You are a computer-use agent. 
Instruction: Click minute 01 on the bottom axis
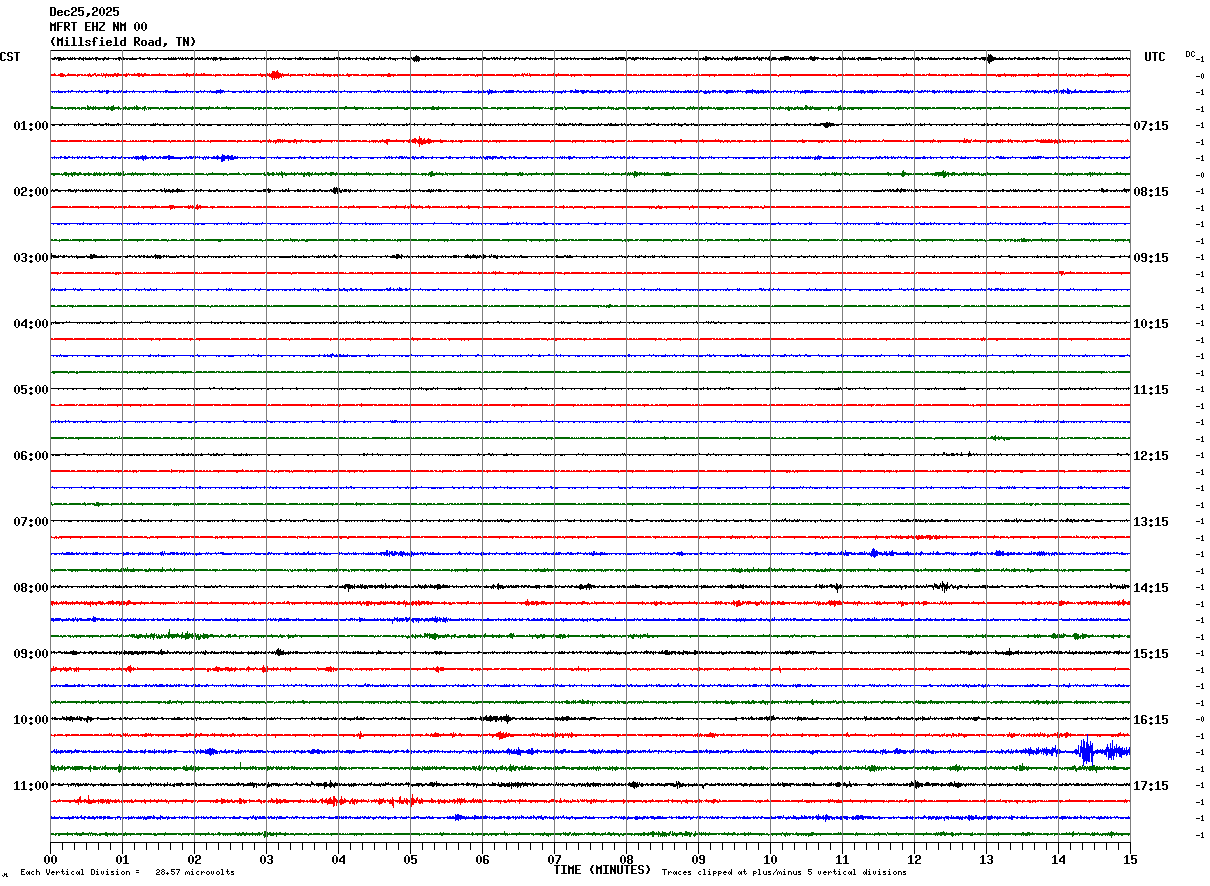pos(122,859)
